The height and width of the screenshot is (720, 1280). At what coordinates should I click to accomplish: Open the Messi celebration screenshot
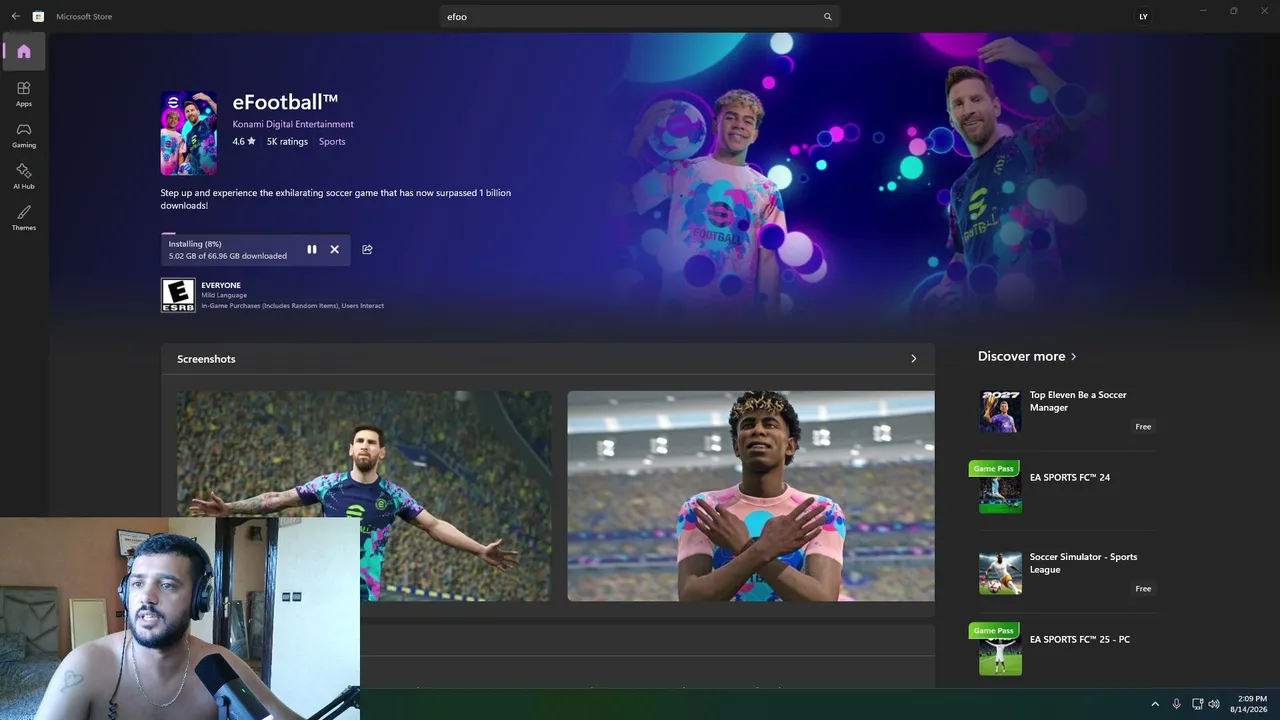[x=364, y=496]
